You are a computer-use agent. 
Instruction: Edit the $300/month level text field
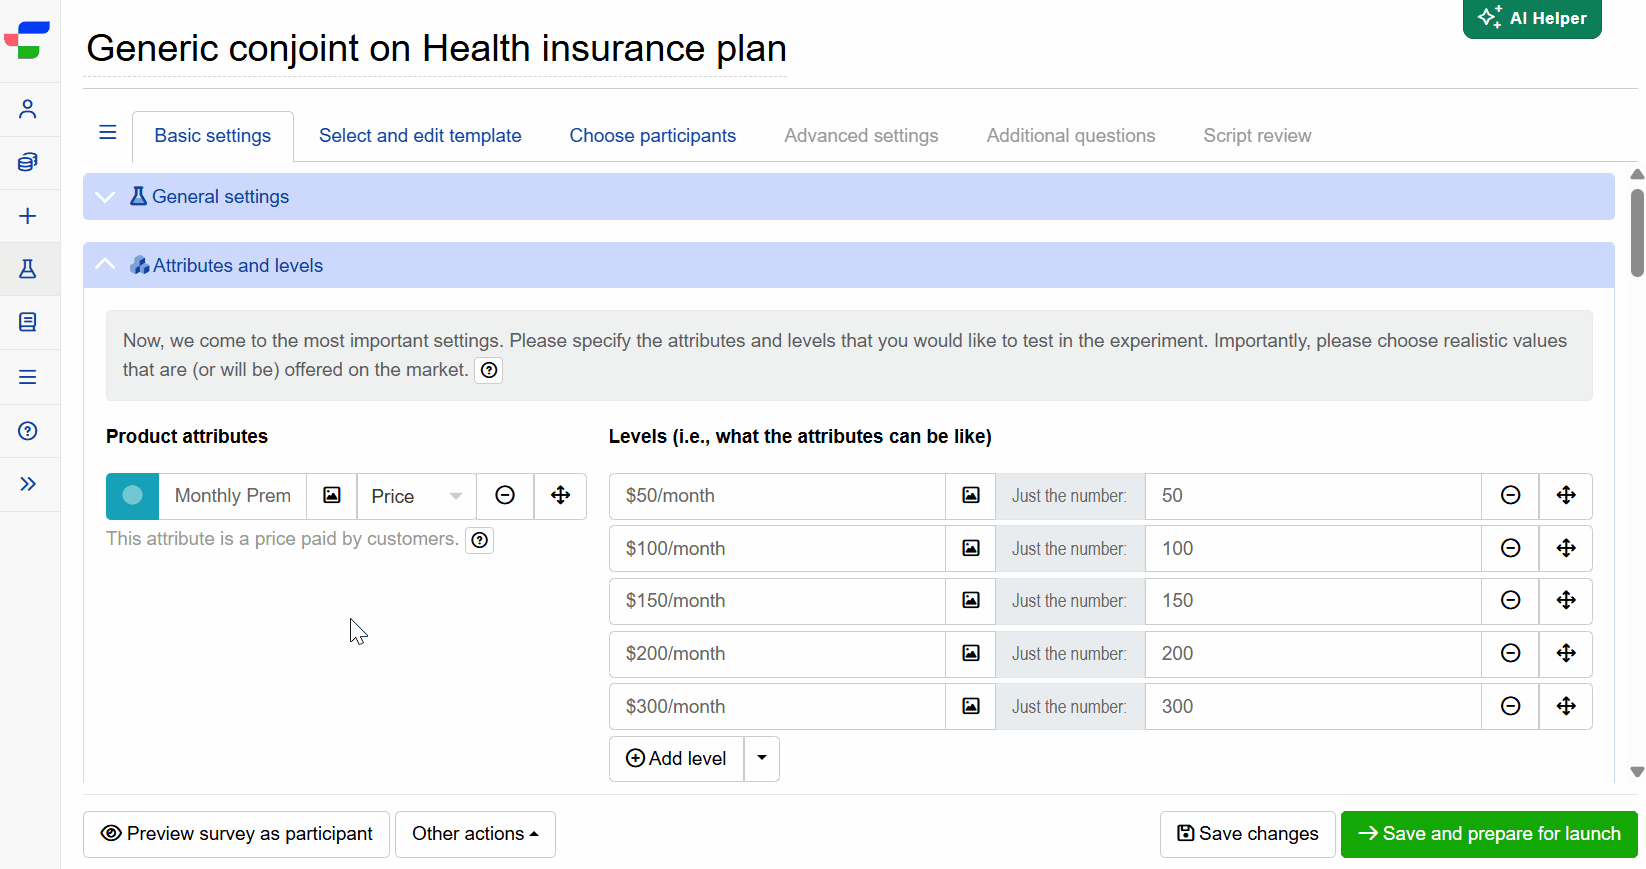coord(777,707)
